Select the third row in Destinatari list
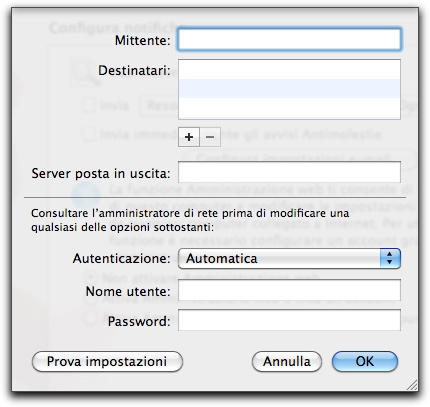Screen dimensions: 430x407 (x=289, y=108)
